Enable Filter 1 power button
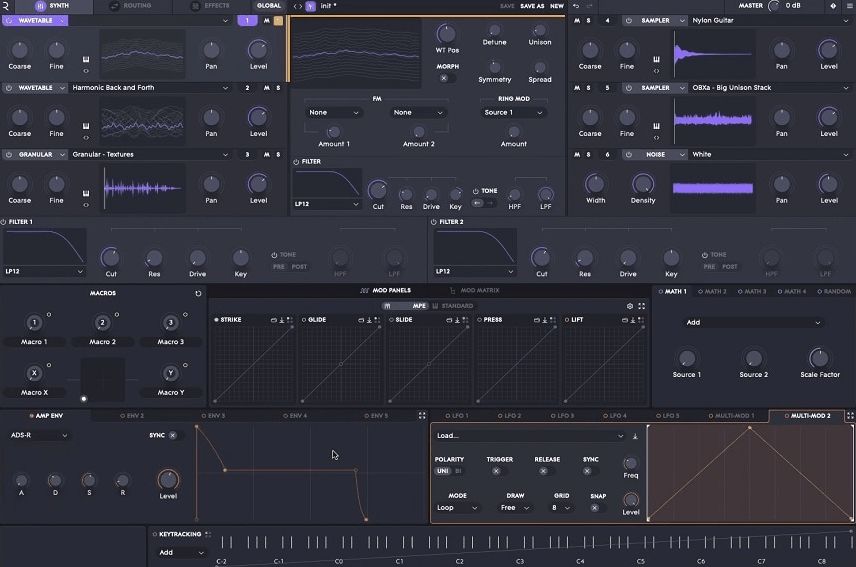Screen dimensions: 856x567 click(3, 222)
